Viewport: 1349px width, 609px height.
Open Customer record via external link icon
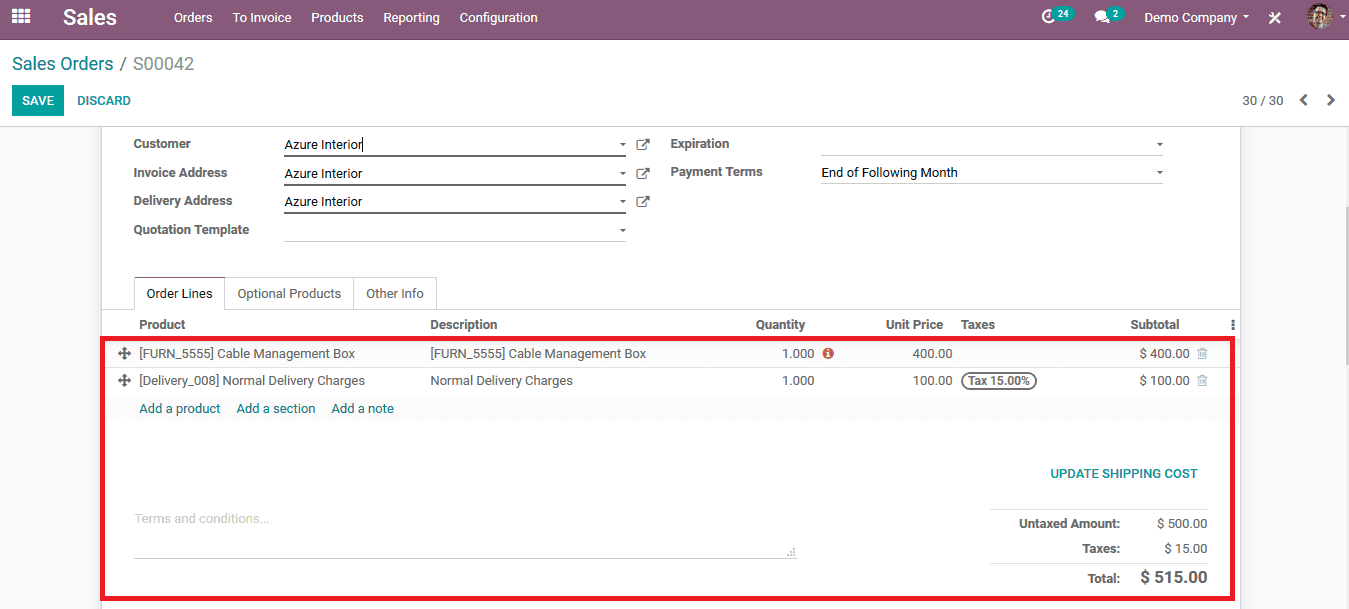[x=643, y=145]
